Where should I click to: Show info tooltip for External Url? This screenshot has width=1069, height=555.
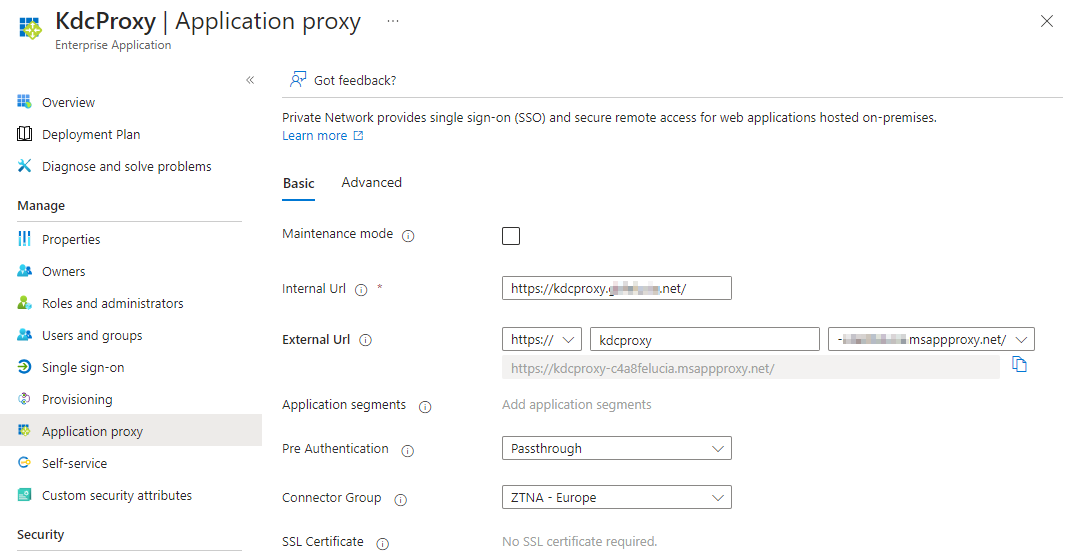click(x=365, y=340)
